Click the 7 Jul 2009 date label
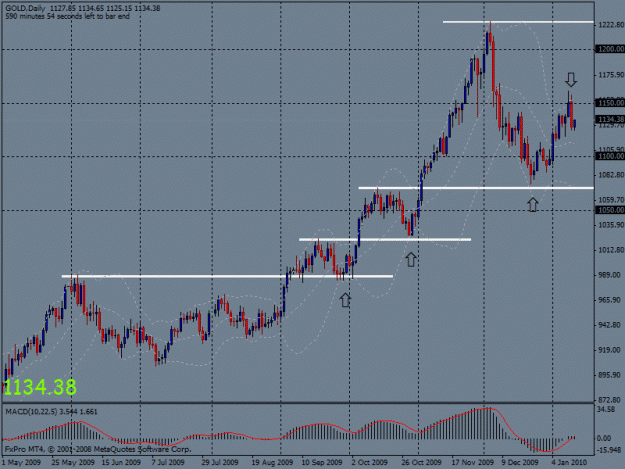The width and height of the screenshot is (625, 469). click(x=168, y=462)
